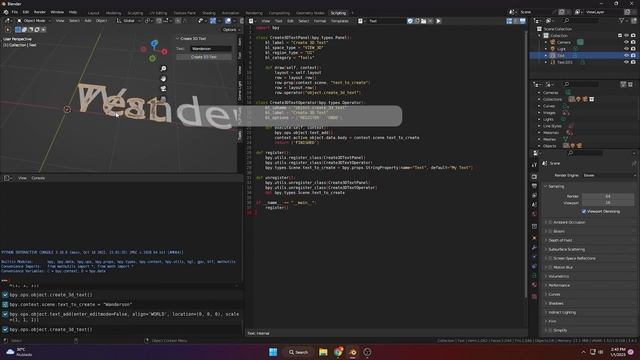Expand the Volumetrics panel
Viewport: 640px width, 360px height.
click(559, 276)
